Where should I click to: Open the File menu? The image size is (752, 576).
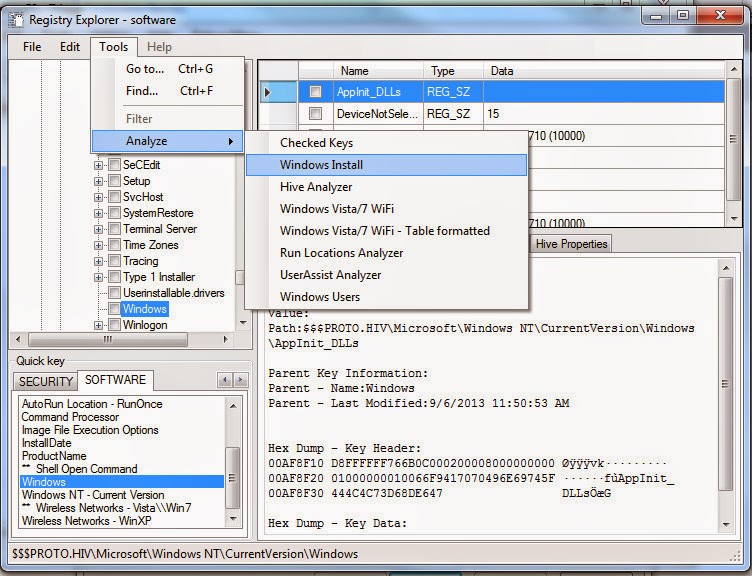pyautogui.click(x=32, y=47)
